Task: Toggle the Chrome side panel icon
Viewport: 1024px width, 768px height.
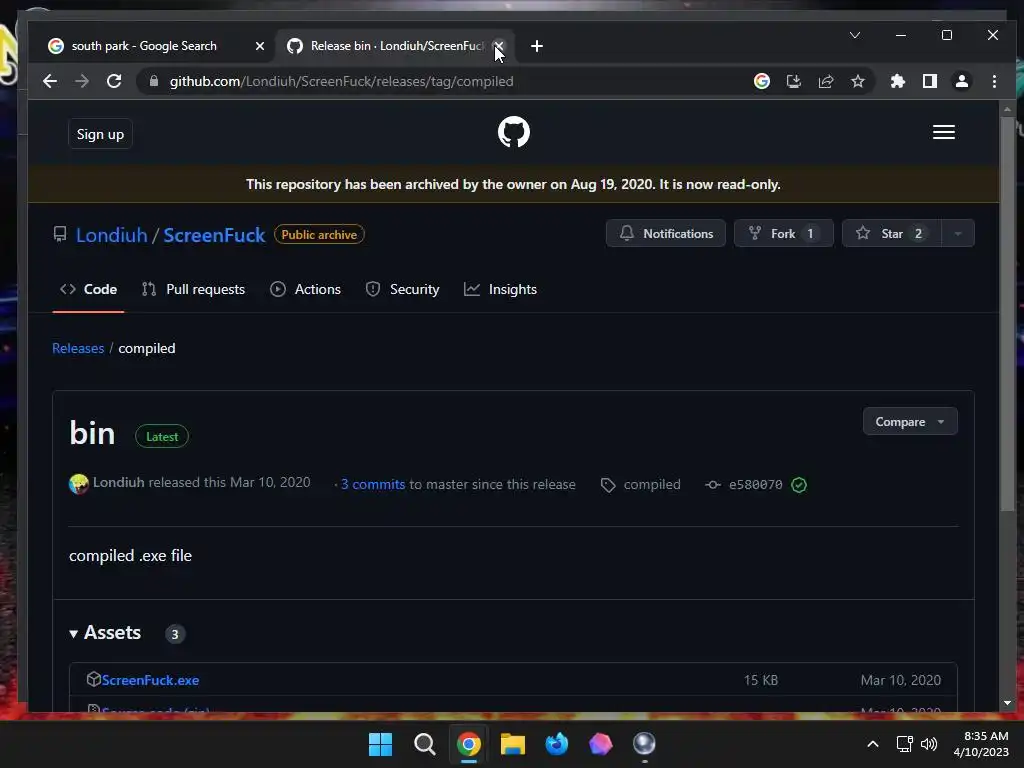Action: tap(930, 81)
